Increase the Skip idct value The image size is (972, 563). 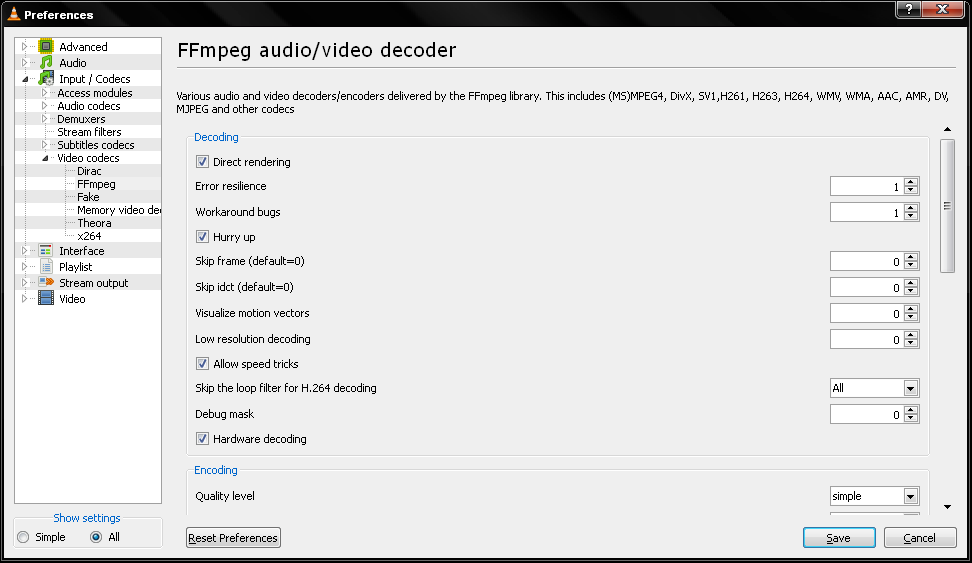tap(911, 283)
